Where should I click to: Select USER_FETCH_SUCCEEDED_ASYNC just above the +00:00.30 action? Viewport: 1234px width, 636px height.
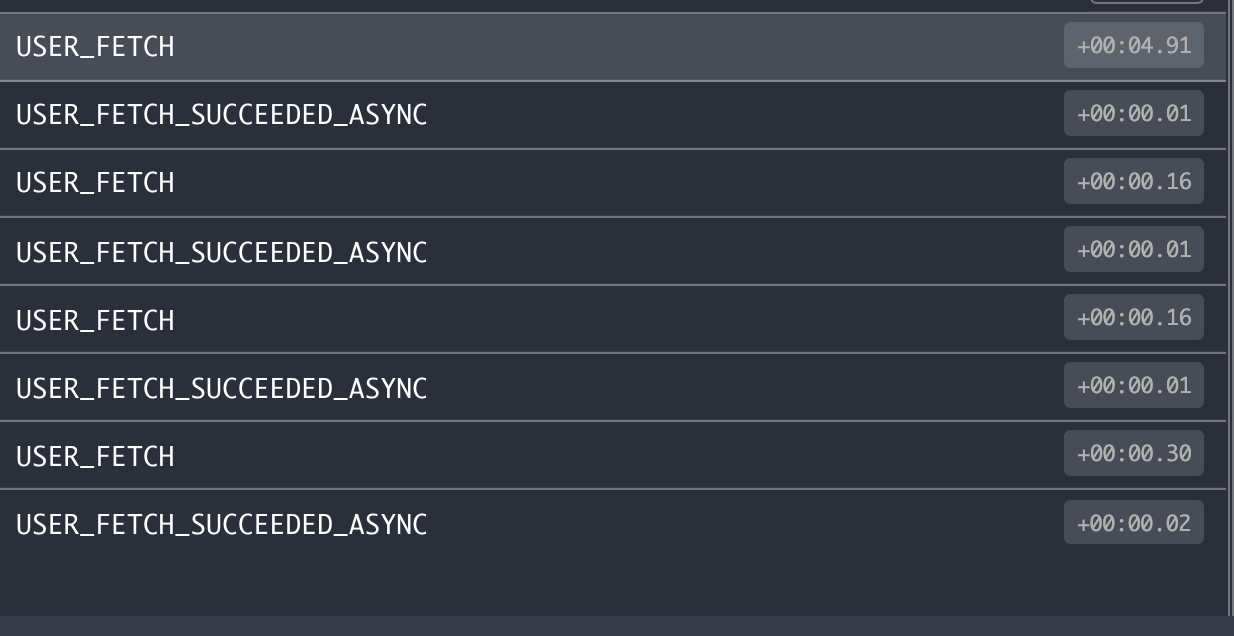point(612,387)
